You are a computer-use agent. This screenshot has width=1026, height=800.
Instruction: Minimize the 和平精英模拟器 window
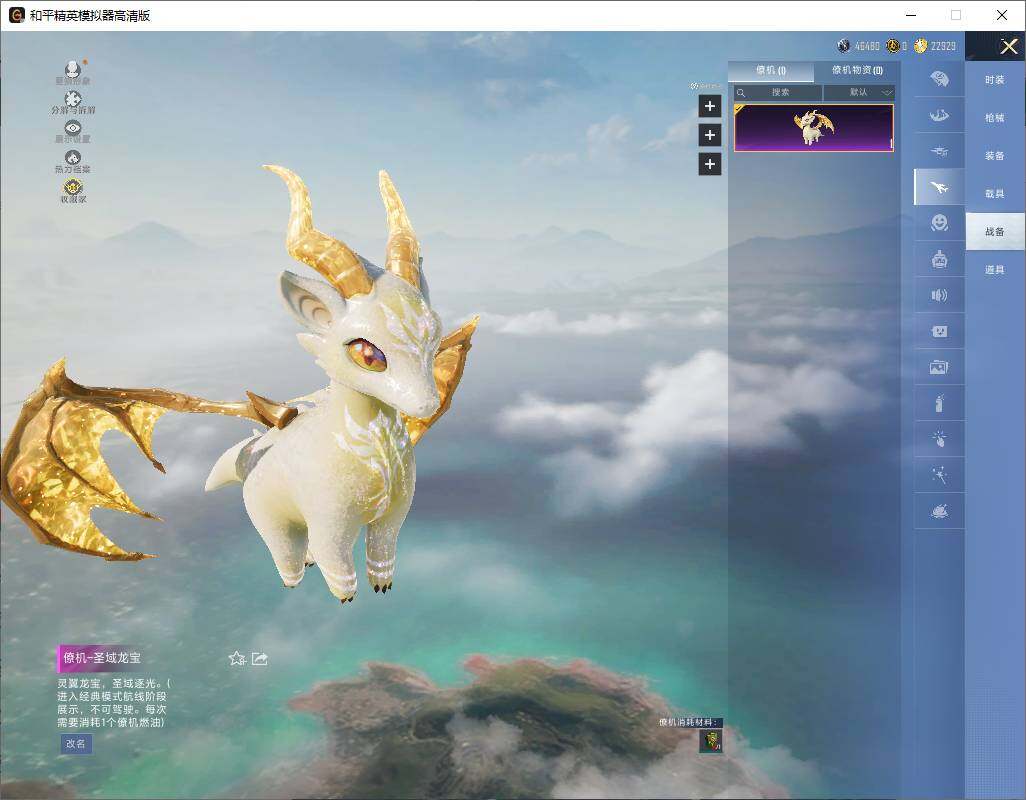911,15
